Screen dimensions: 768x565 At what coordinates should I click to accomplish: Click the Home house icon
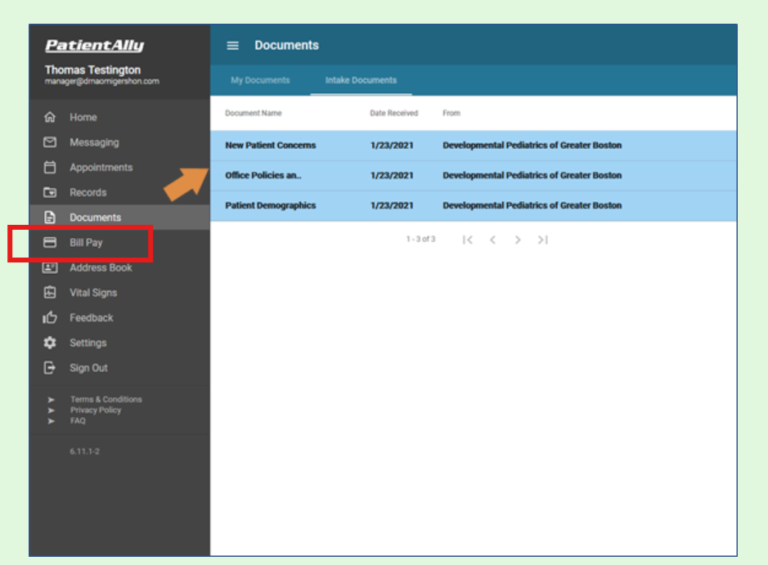(50, 117)
